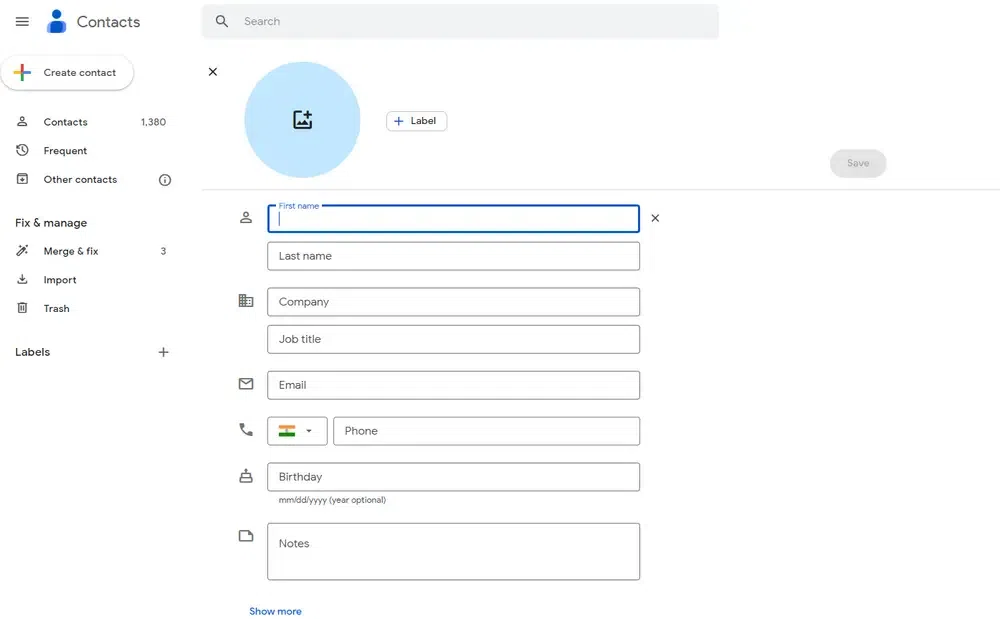The image size is (1000, 619).
Task: Open the Contacts list in sidebar
Action: tap(66, 122)
